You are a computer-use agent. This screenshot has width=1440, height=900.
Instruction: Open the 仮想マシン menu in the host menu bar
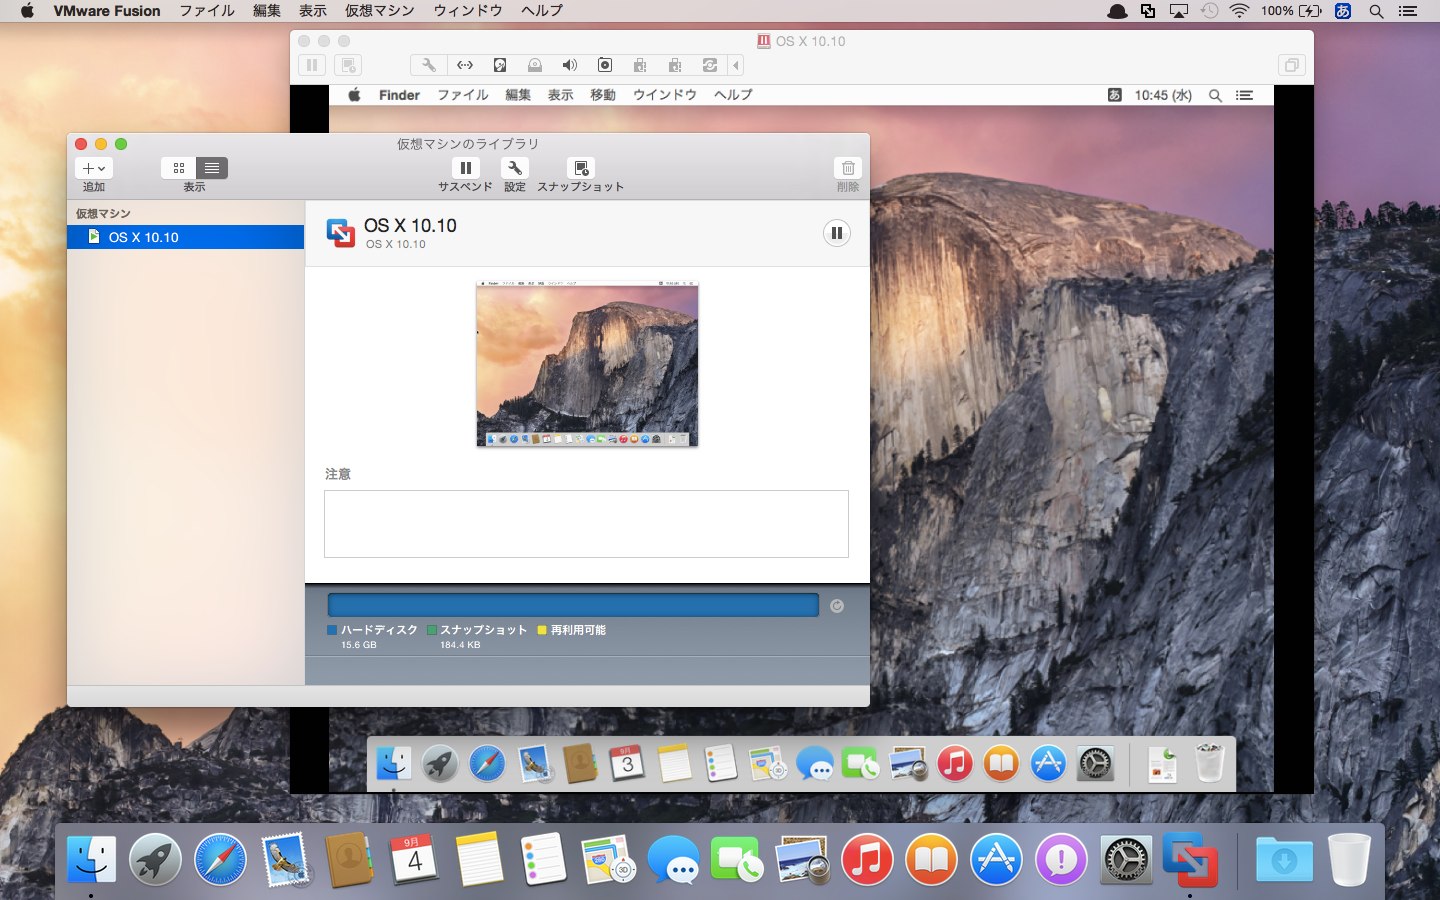[379, 11]
